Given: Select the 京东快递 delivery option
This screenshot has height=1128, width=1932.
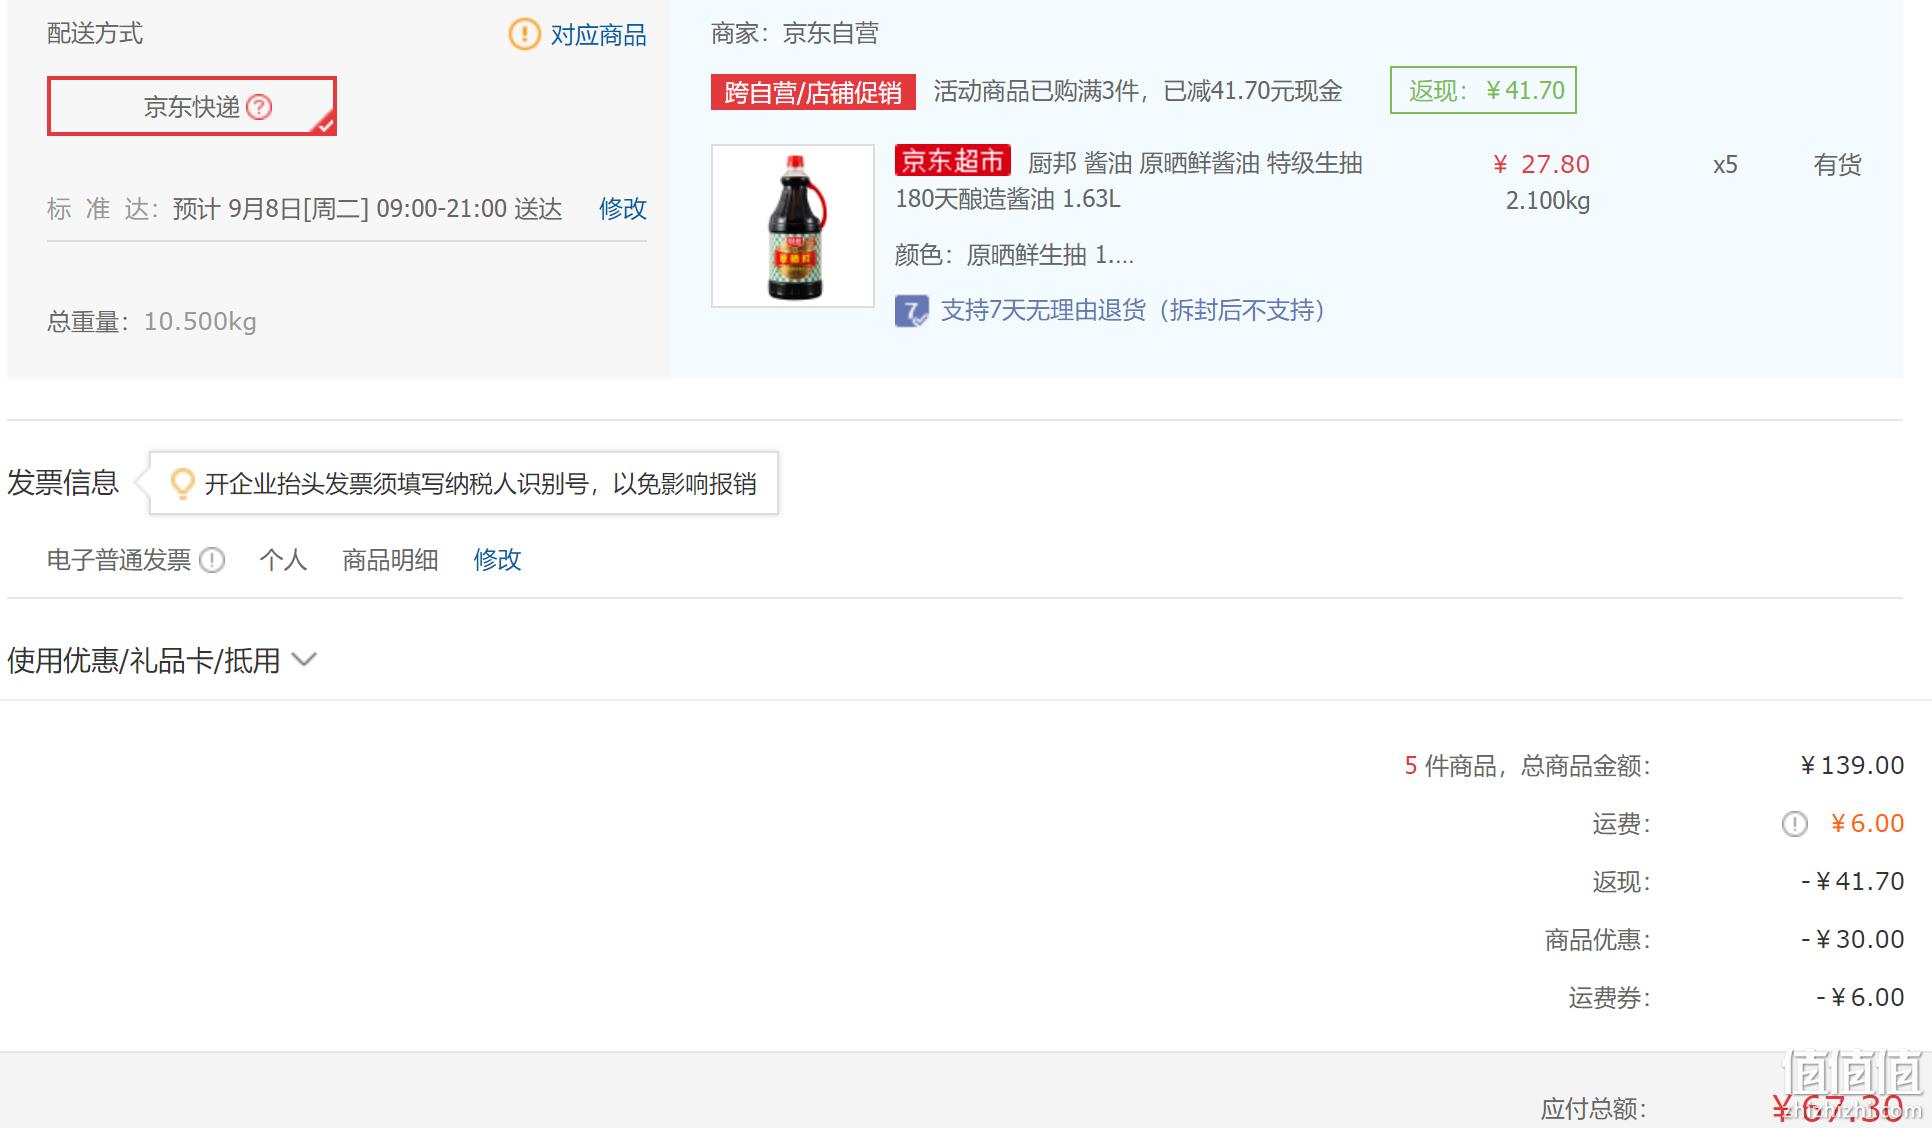Looking at the screenshot, I should tap(192, 106).
